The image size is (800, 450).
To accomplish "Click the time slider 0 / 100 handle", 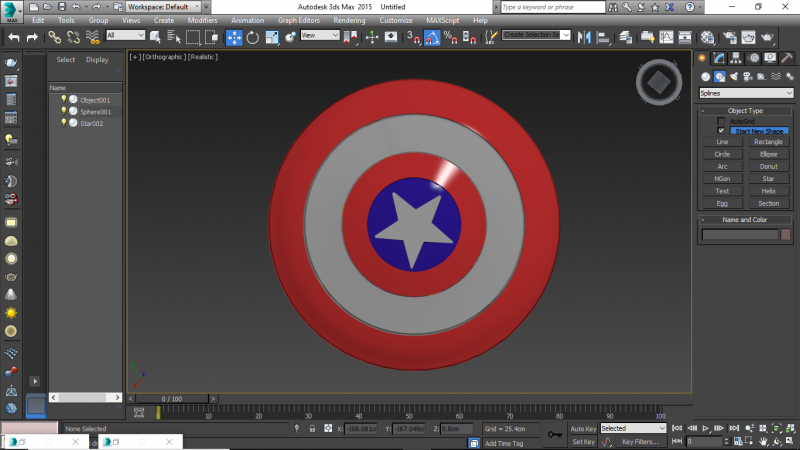I will pyautogui.click(x=171, y=398).
